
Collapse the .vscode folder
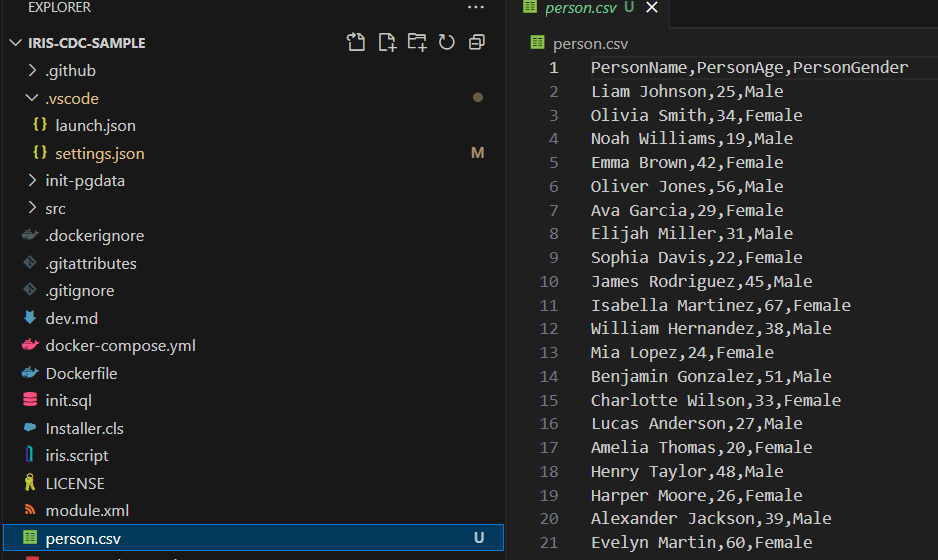[x=71, y=99]
